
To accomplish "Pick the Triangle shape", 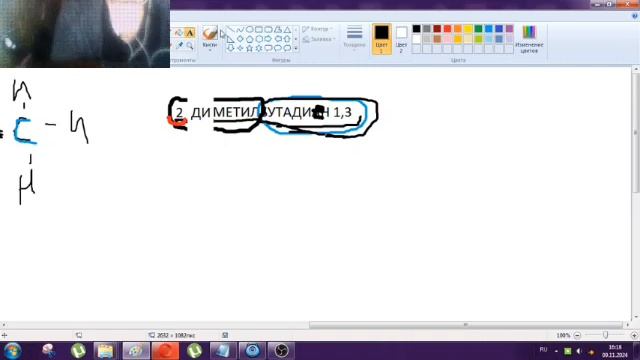I will click(287, 29).
